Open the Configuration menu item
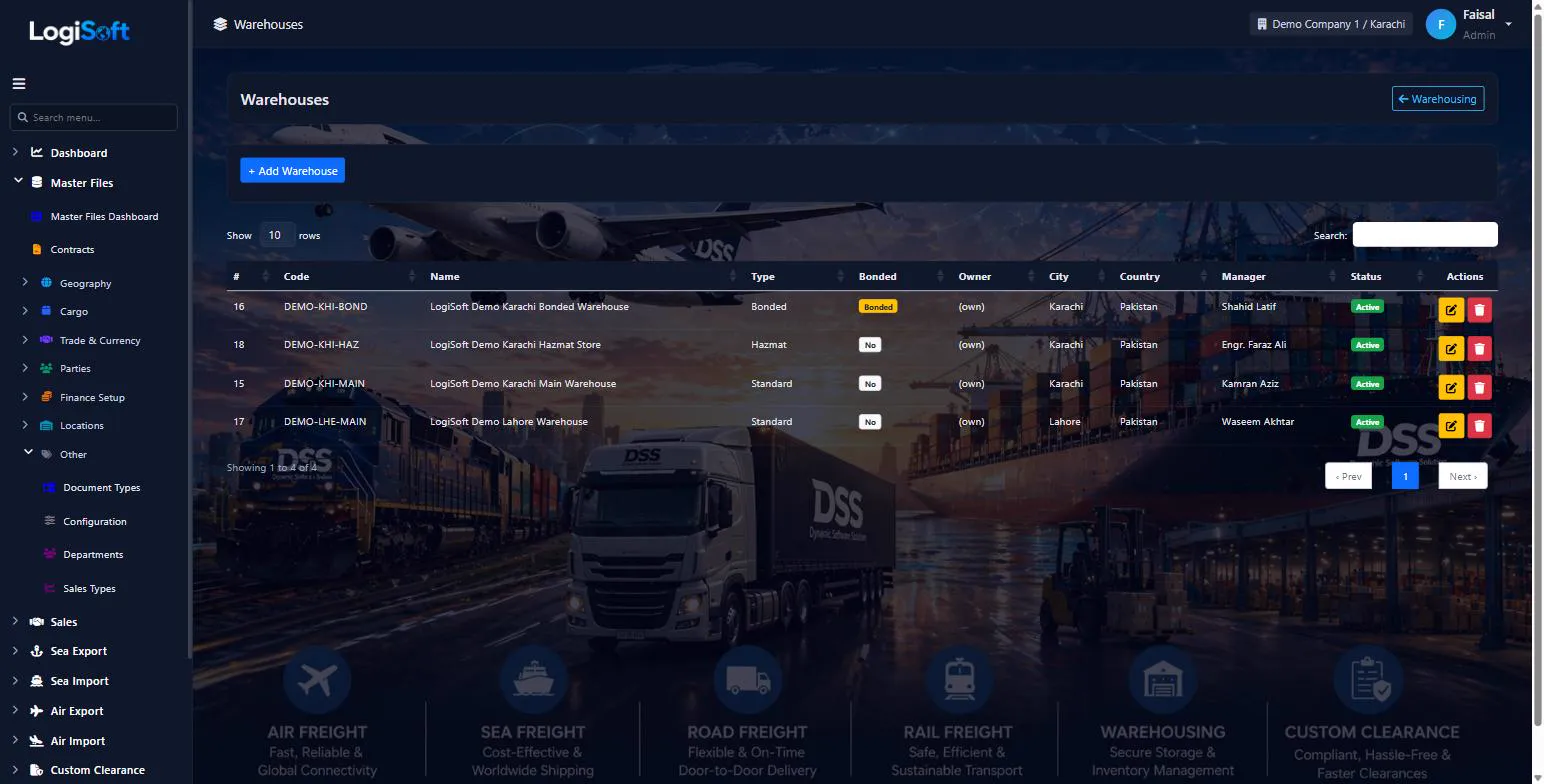The image size is (1544, 784). coord(94,521)
